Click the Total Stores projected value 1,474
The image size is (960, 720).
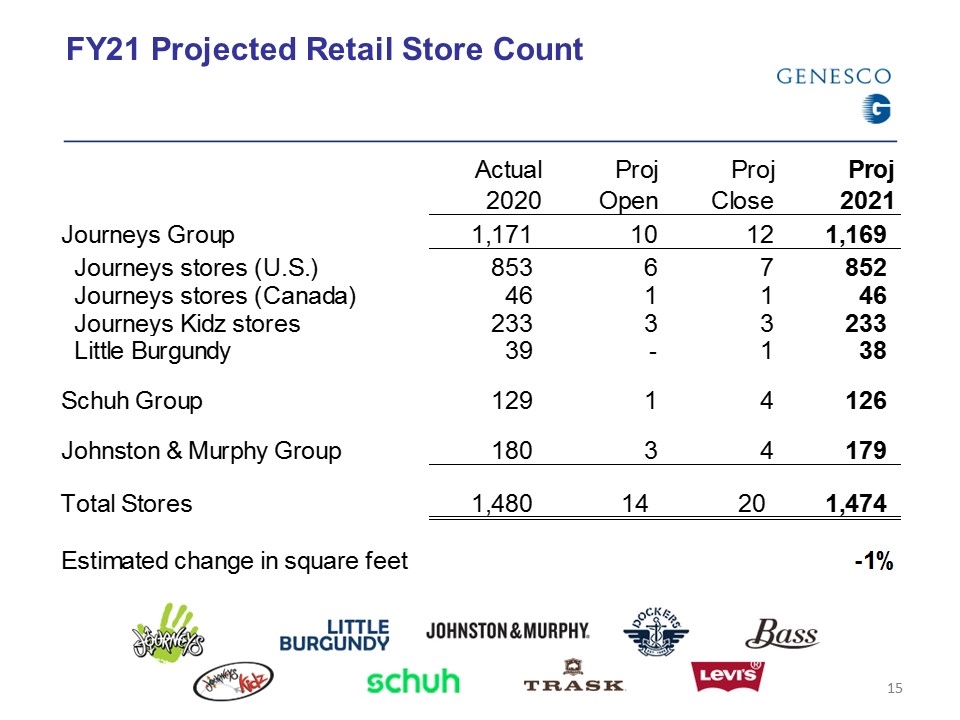[x=856, y=503]
